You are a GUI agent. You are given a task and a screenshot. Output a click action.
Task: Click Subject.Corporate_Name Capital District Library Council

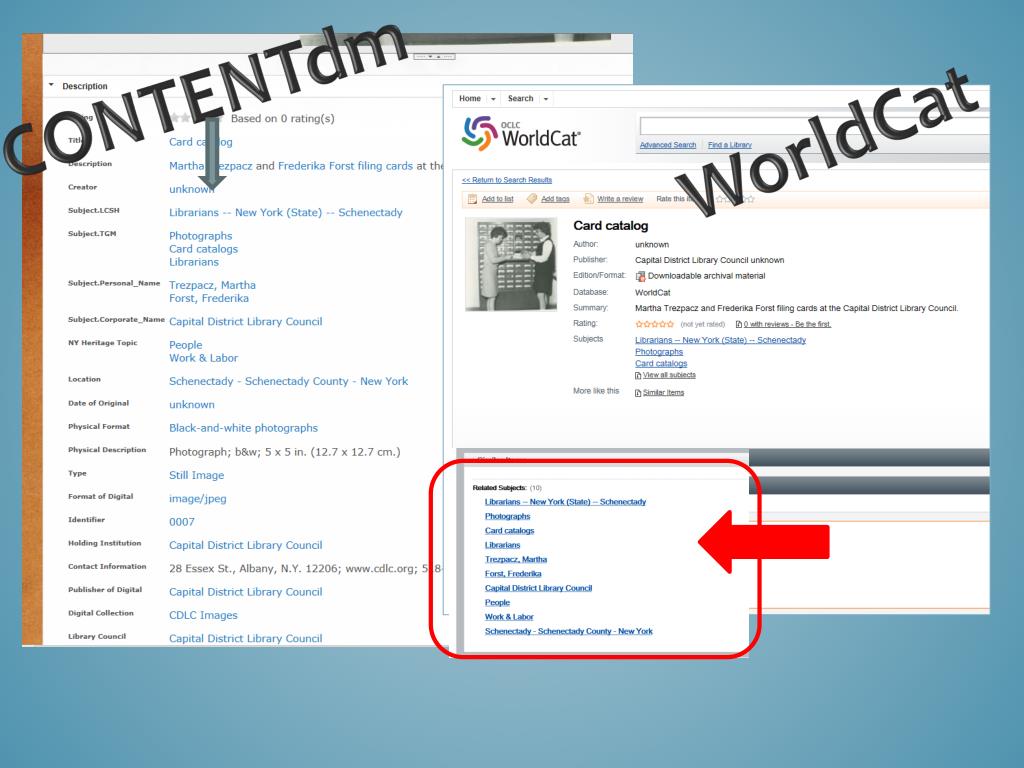click(246, 322)
